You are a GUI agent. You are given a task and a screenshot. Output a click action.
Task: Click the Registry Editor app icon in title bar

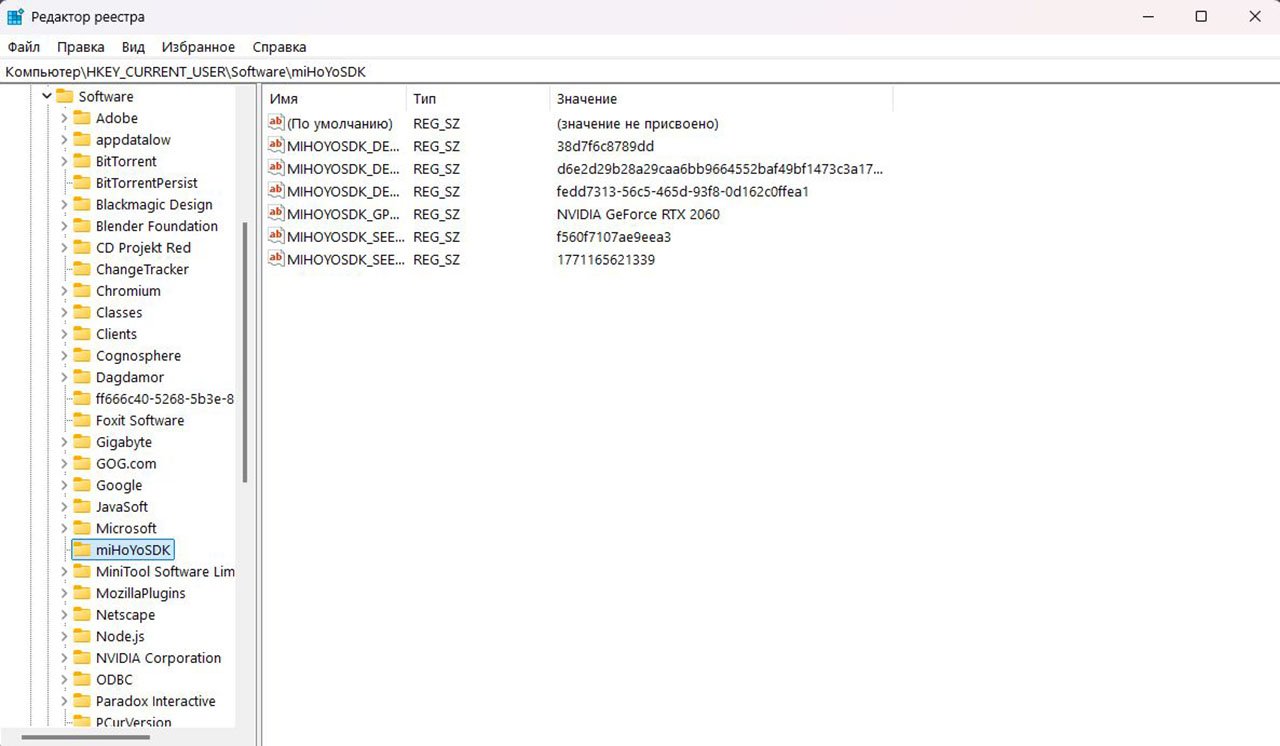point(16,17)
